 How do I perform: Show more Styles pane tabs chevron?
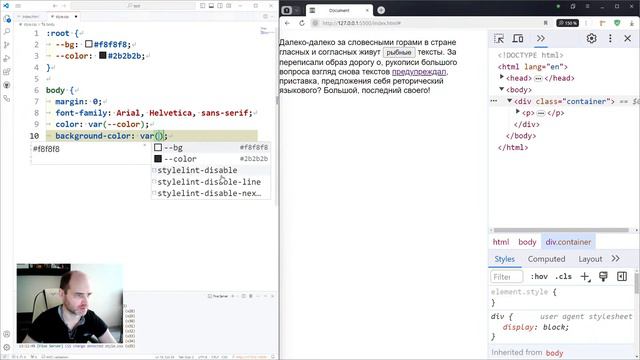(616, 259)
